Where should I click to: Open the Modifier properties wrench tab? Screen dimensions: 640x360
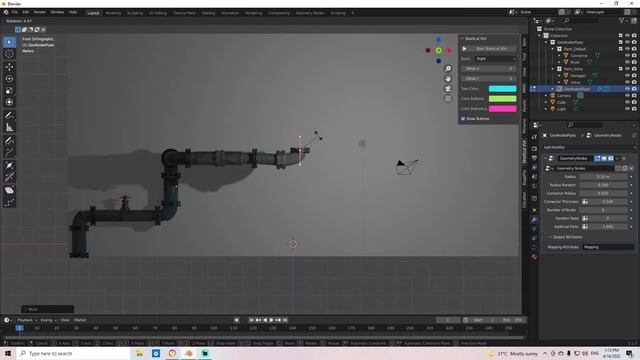pyautogui.click(x=534, y=220)
